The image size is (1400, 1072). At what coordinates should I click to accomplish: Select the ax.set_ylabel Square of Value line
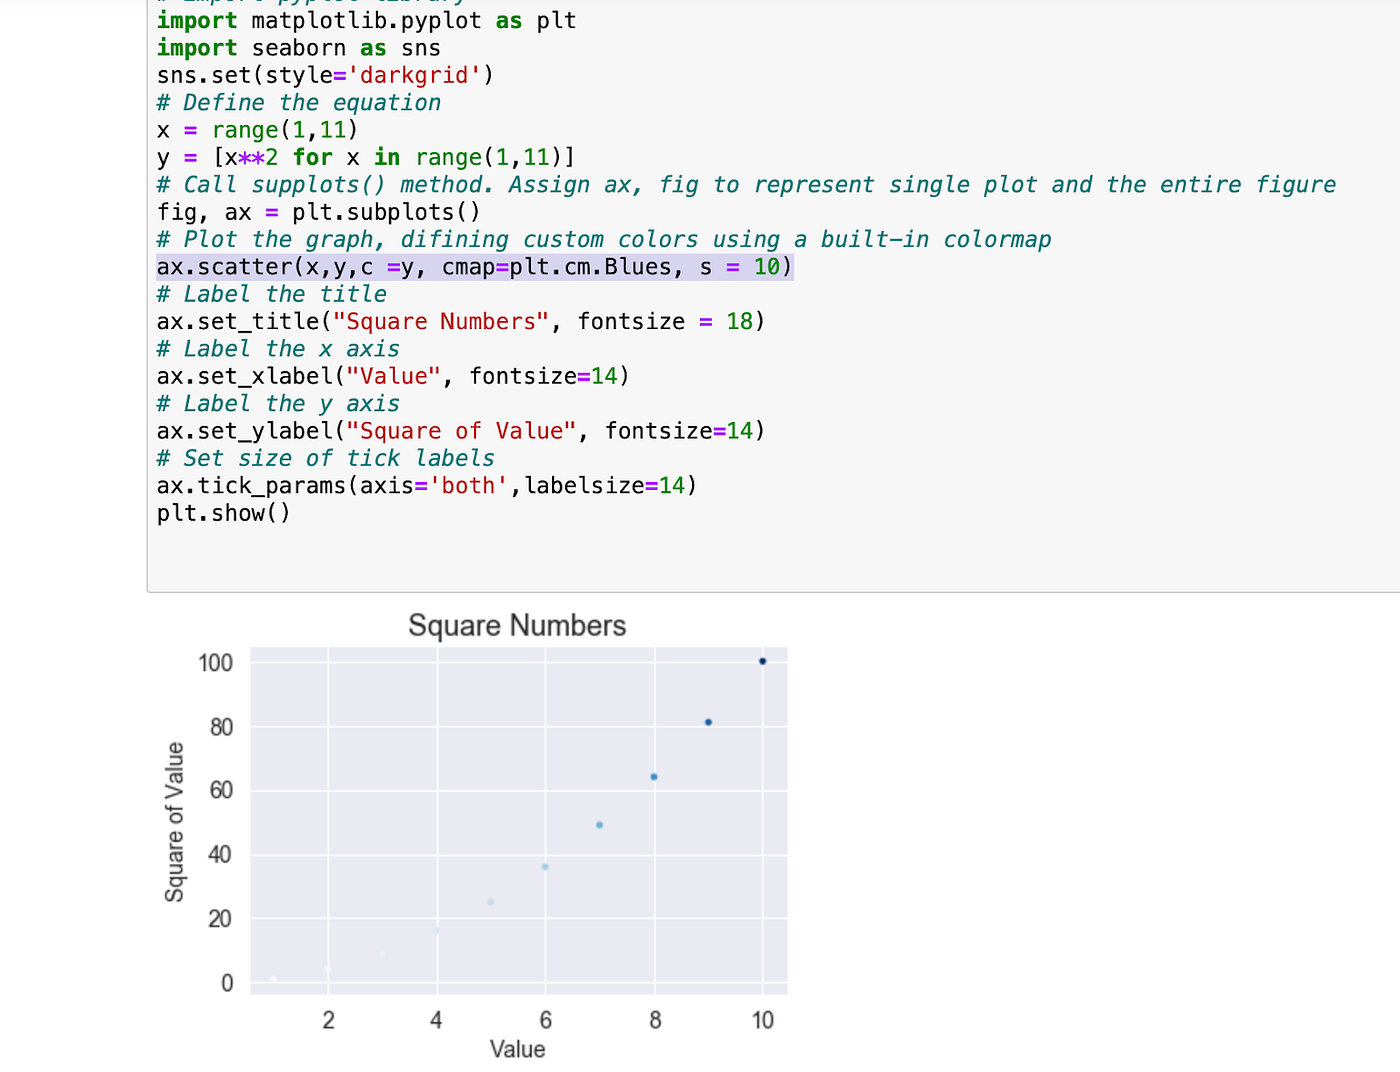click(460, 430)
